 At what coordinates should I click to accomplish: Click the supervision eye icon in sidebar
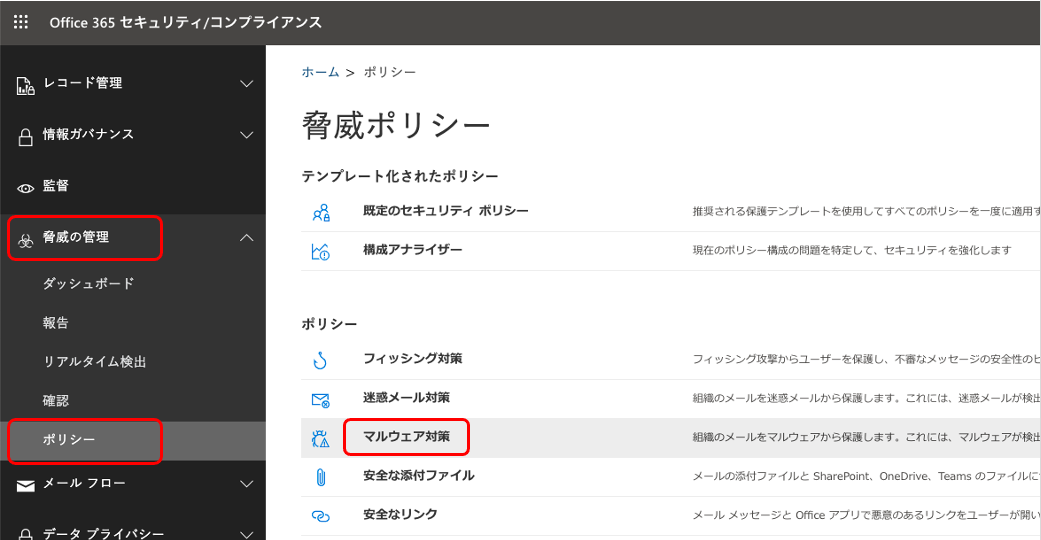click(x=26, y=187)
